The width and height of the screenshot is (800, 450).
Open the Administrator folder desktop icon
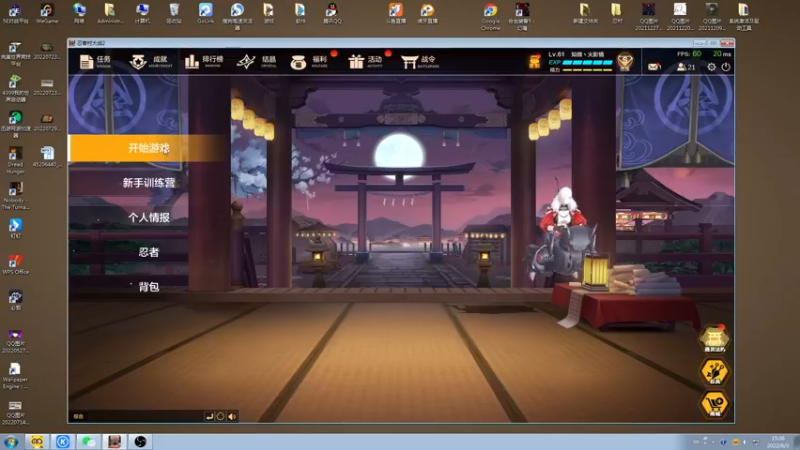pos(110,14)
